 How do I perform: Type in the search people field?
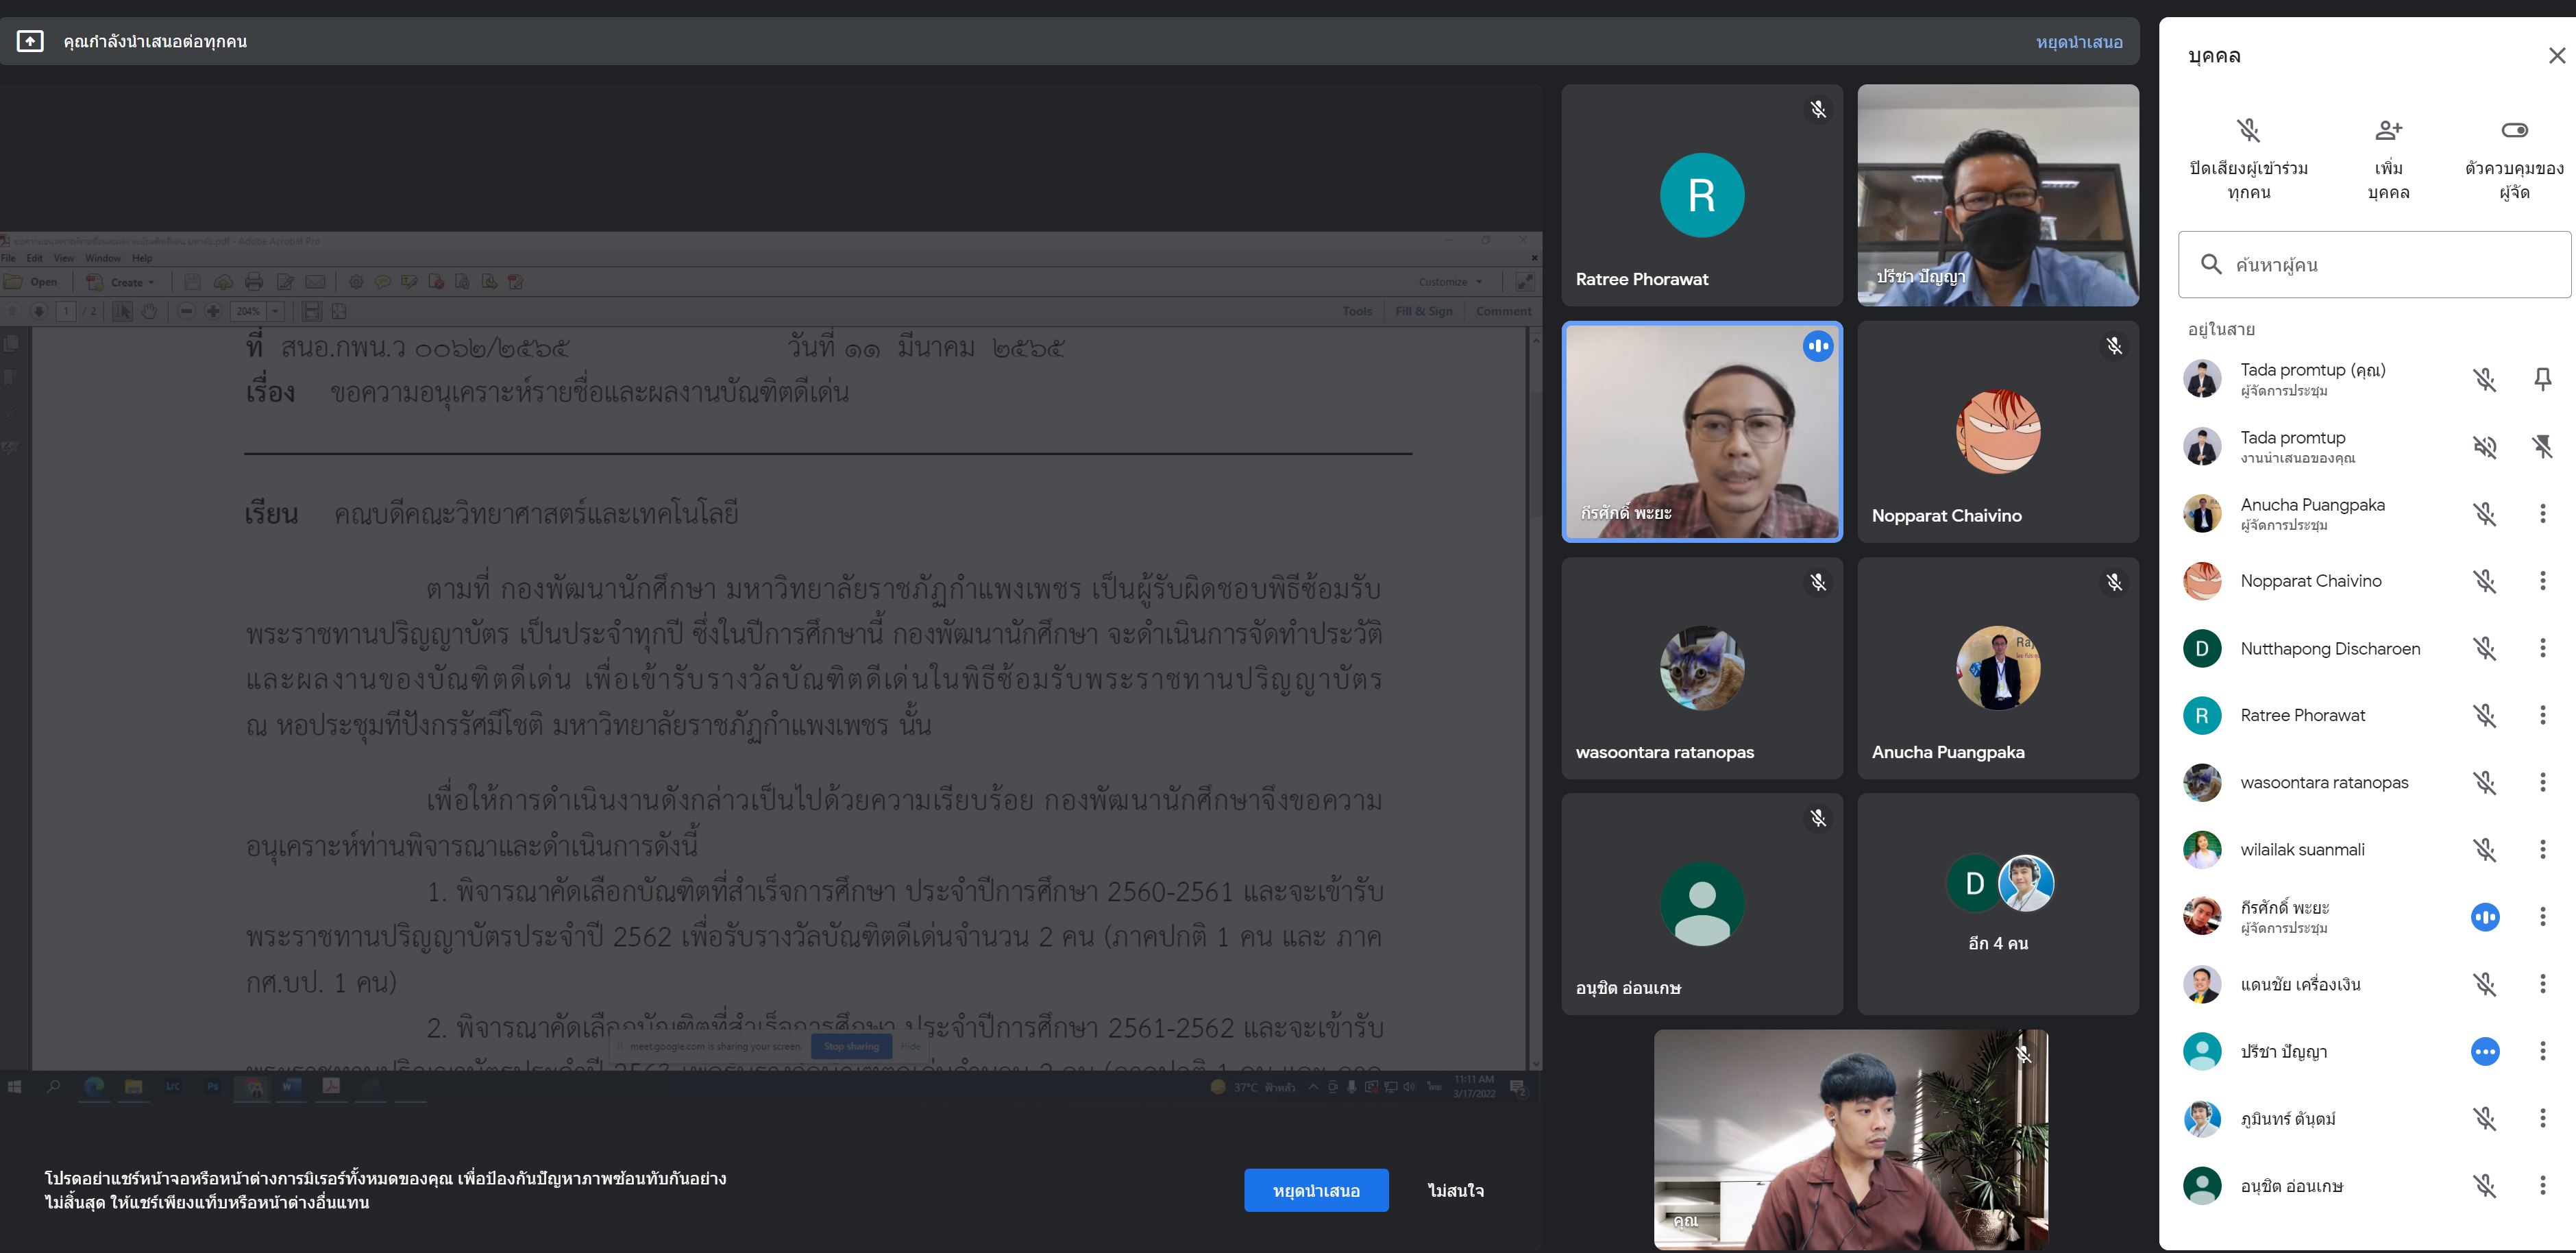[x=2390, y=265]
